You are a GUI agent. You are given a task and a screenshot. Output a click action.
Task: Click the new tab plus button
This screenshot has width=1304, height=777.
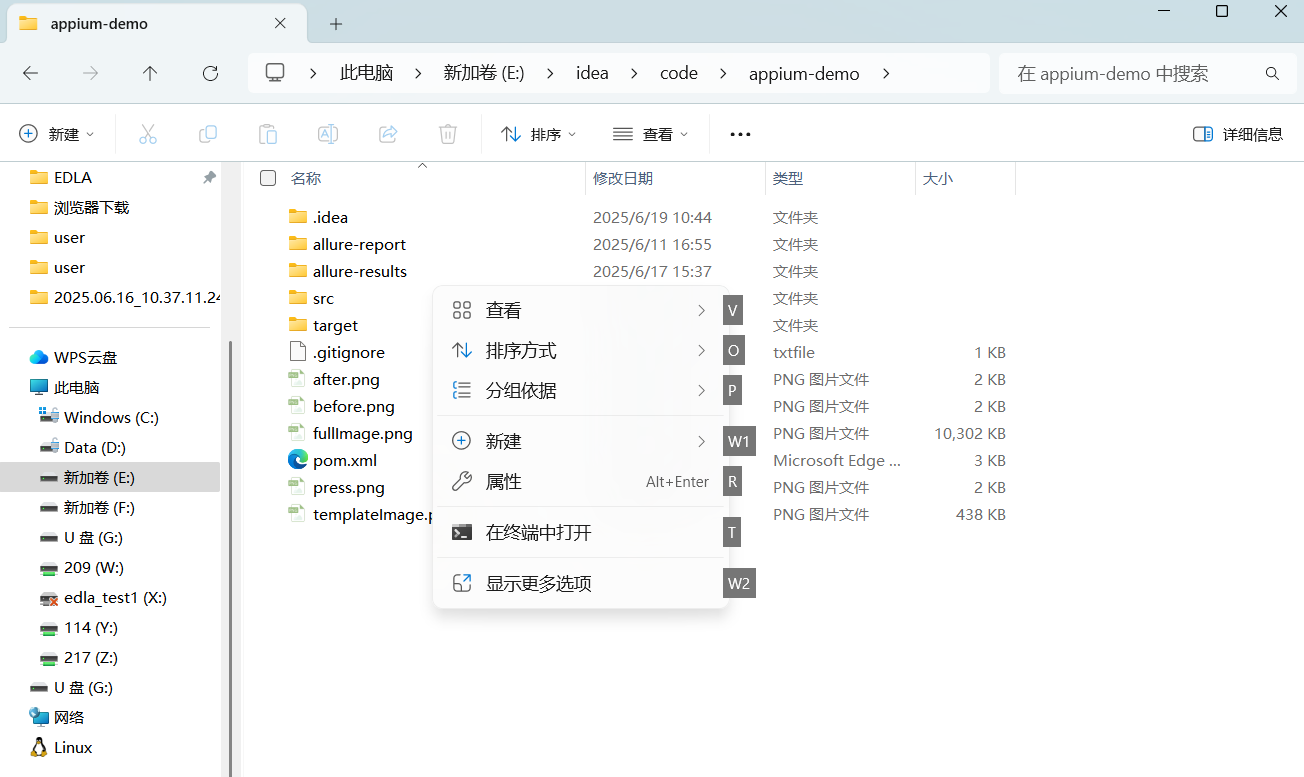pyautogui.click(x=335, y=23)
